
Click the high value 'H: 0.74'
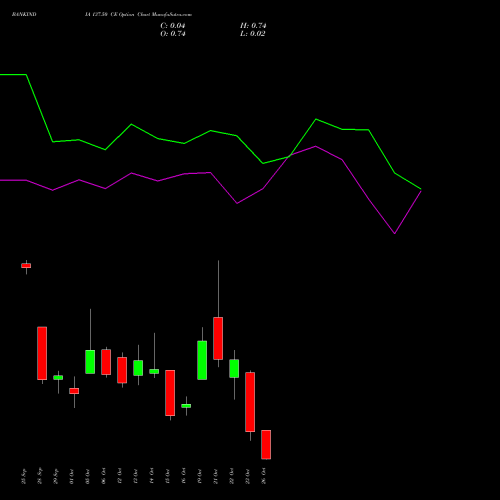click(x=253, y=26)
